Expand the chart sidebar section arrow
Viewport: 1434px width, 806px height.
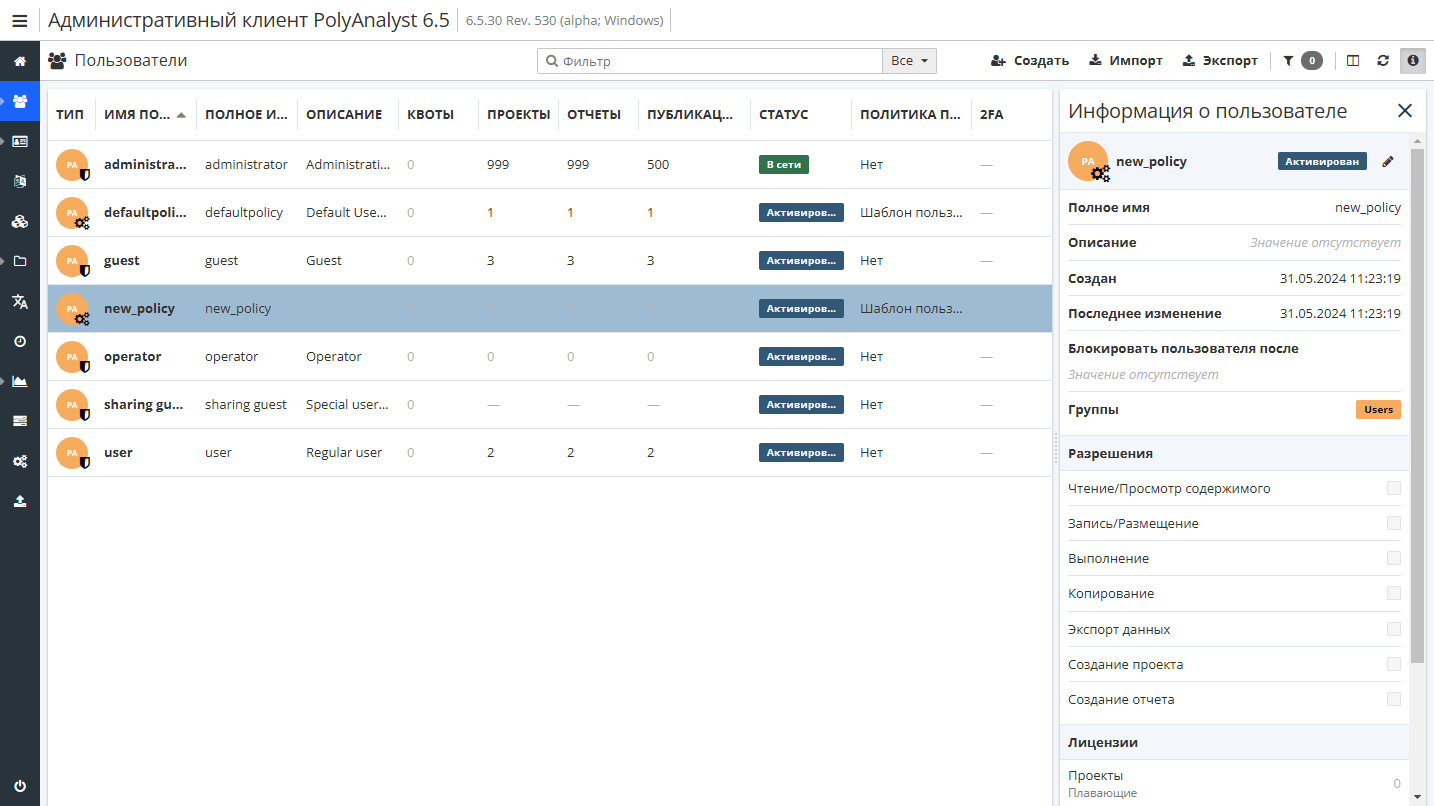[x=4, y=381]
